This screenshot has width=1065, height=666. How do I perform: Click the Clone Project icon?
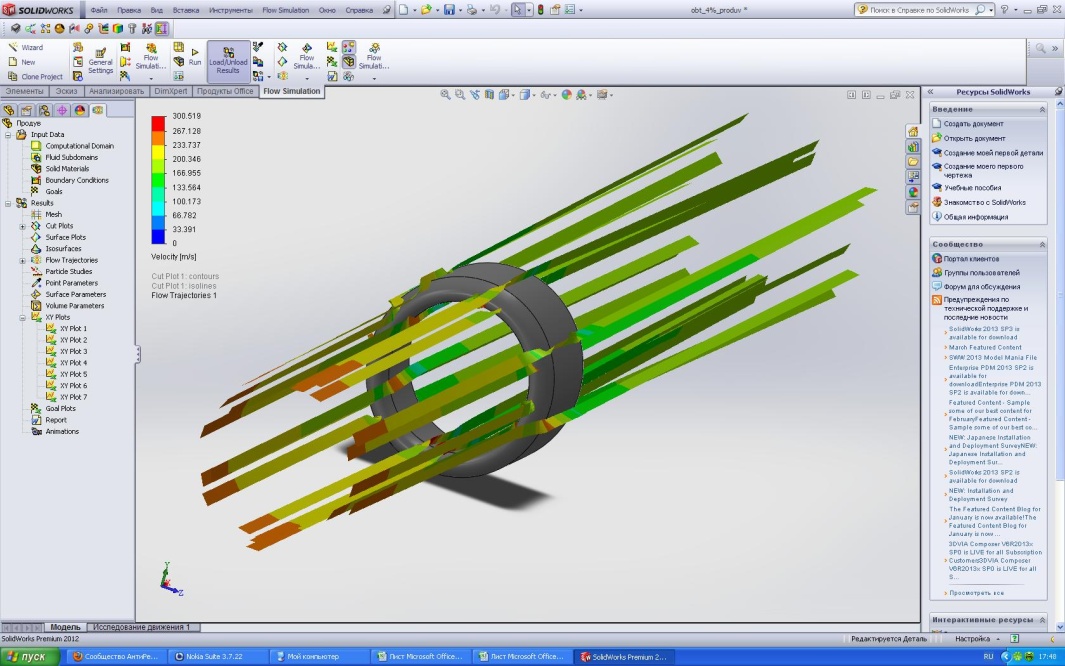12,77
